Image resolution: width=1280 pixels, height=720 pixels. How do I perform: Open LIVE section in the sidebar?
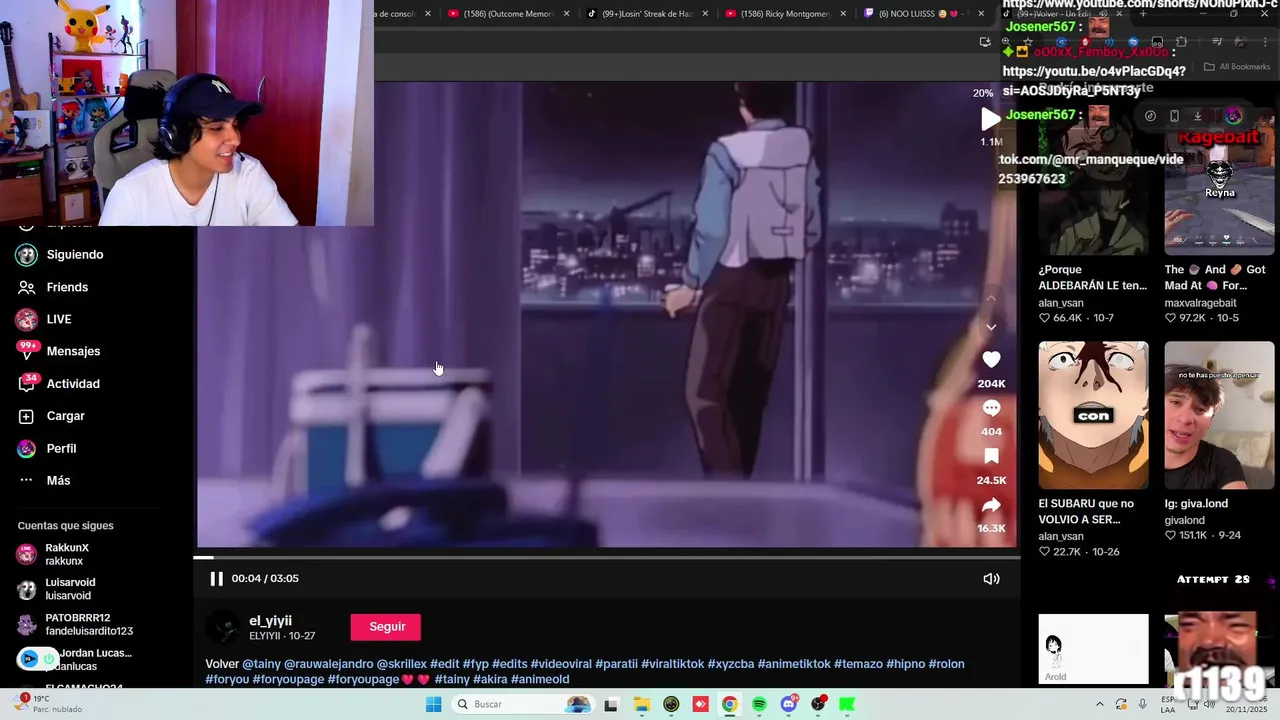pyautogui.click(x=60, y=319)
